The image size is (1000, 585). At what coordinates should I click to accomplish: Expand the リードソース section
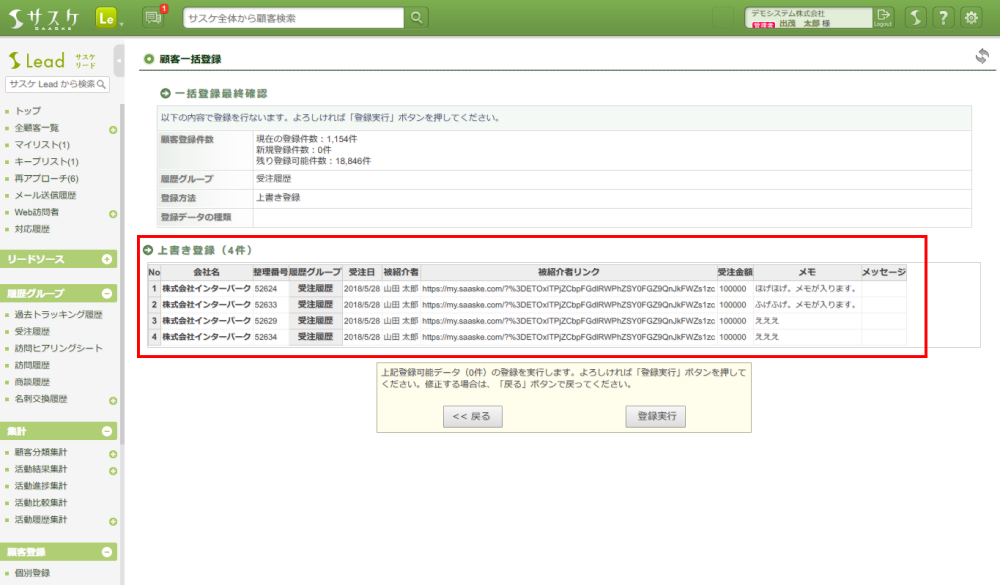point(107,259)
